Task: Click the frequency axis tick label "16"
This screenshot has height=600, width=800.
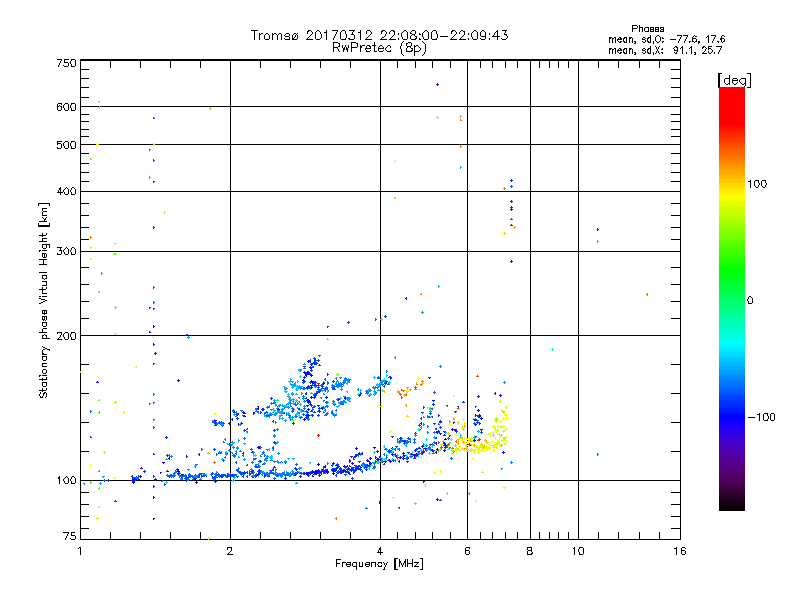Action: click(x=680, y=551)
